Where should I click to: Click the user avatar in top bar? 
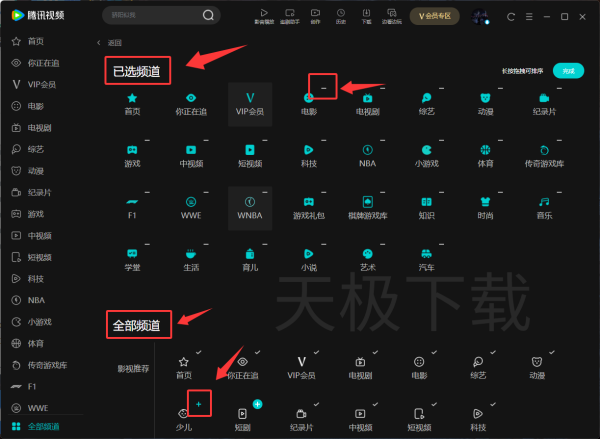479,16
